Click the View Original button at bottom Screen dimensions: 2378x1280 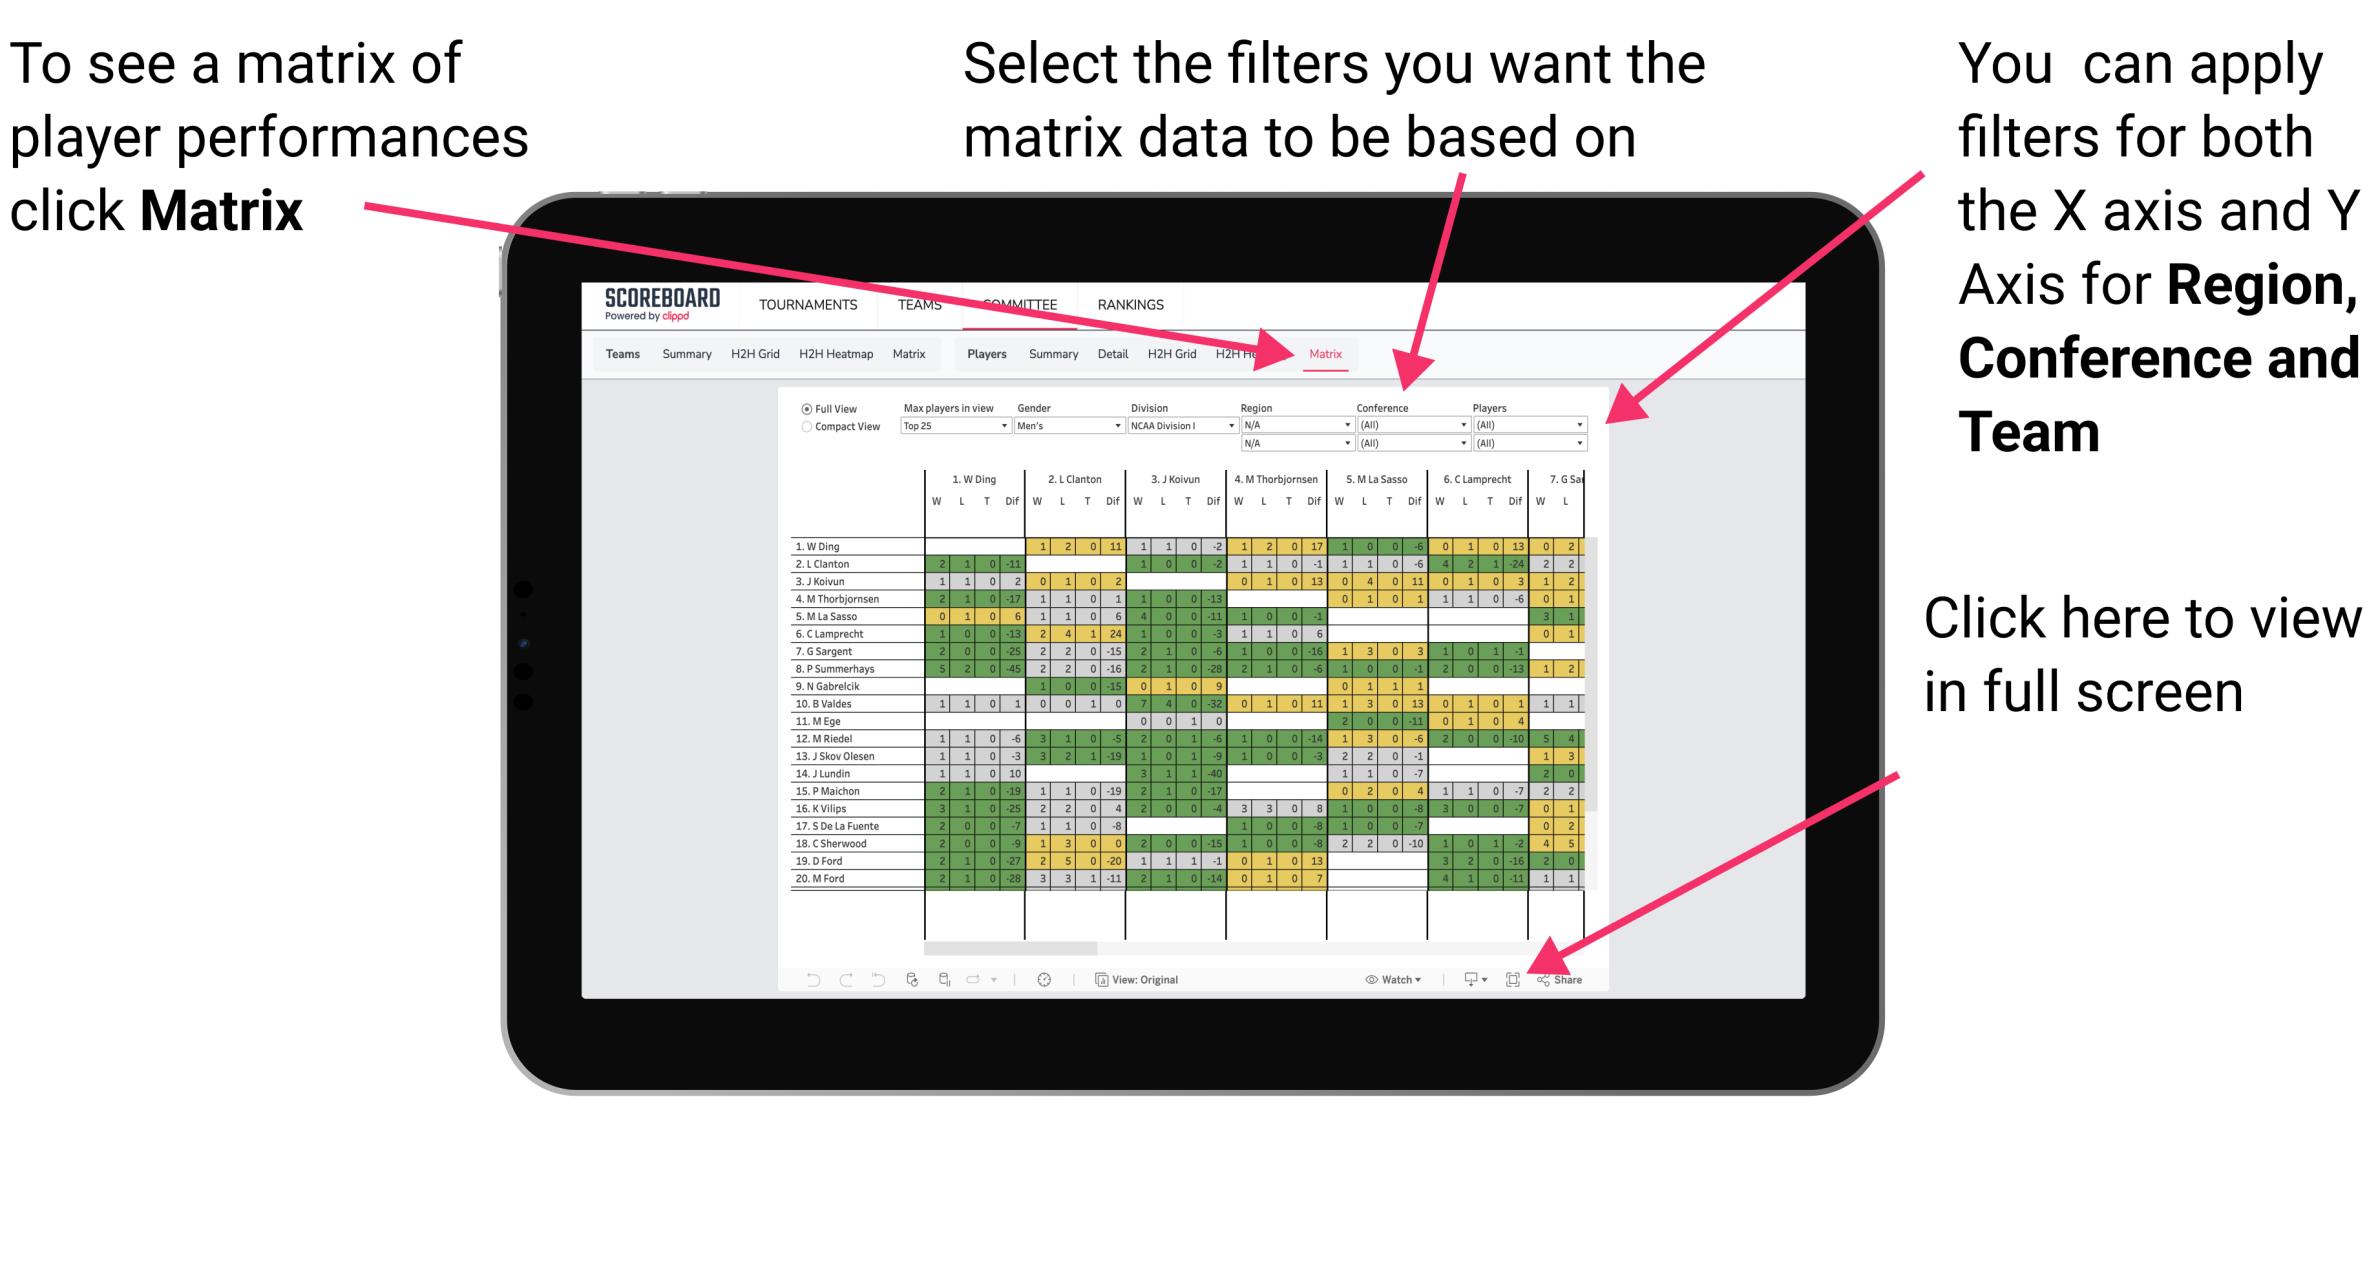click(x=1146, y=977)
